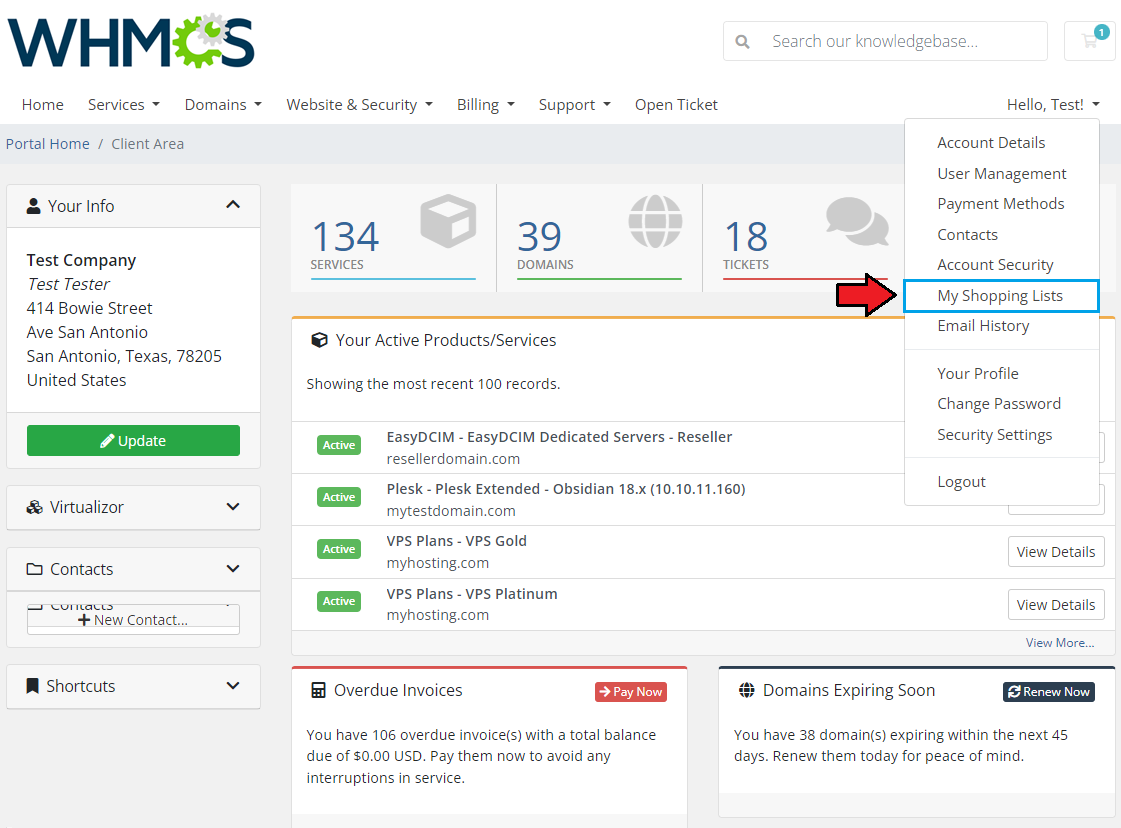This screenshot has width=1121, height=828.
Task: Click the WHMCS logo
Action: pyautogui.click(x=131, y=43)
